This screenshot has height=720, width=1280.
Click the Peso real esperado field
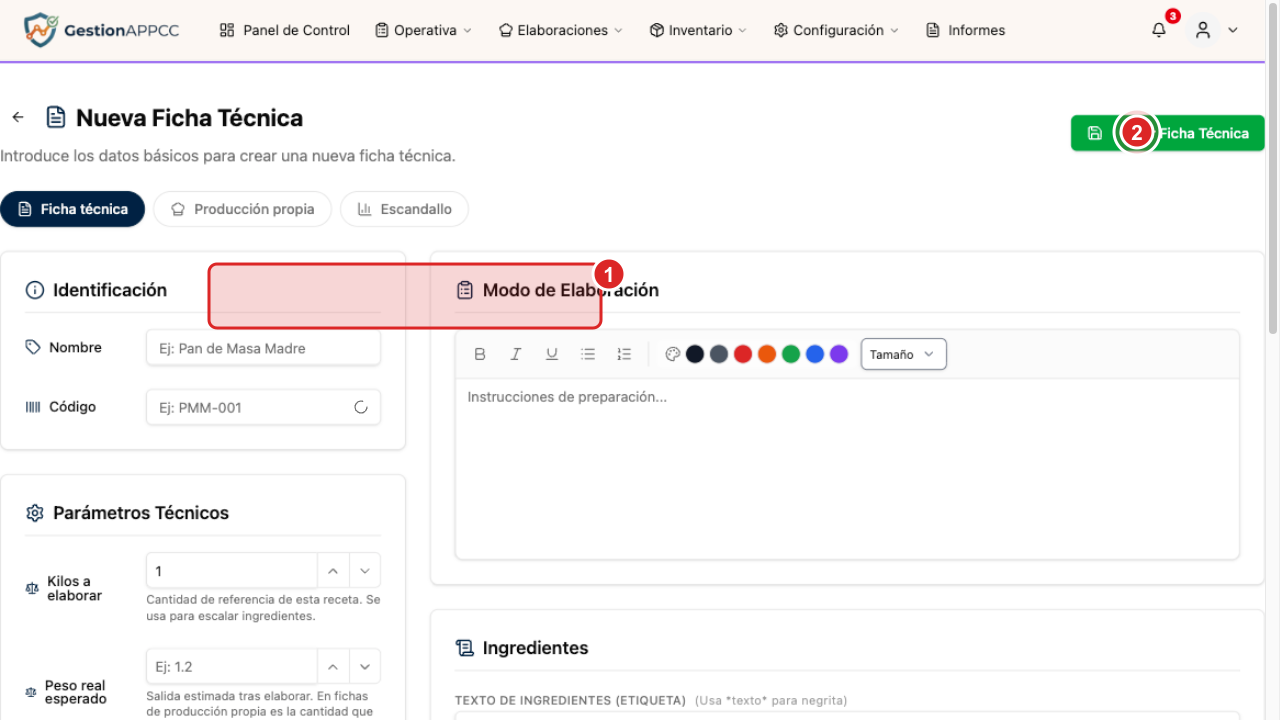pyautogui.click(x=232, y=667)
